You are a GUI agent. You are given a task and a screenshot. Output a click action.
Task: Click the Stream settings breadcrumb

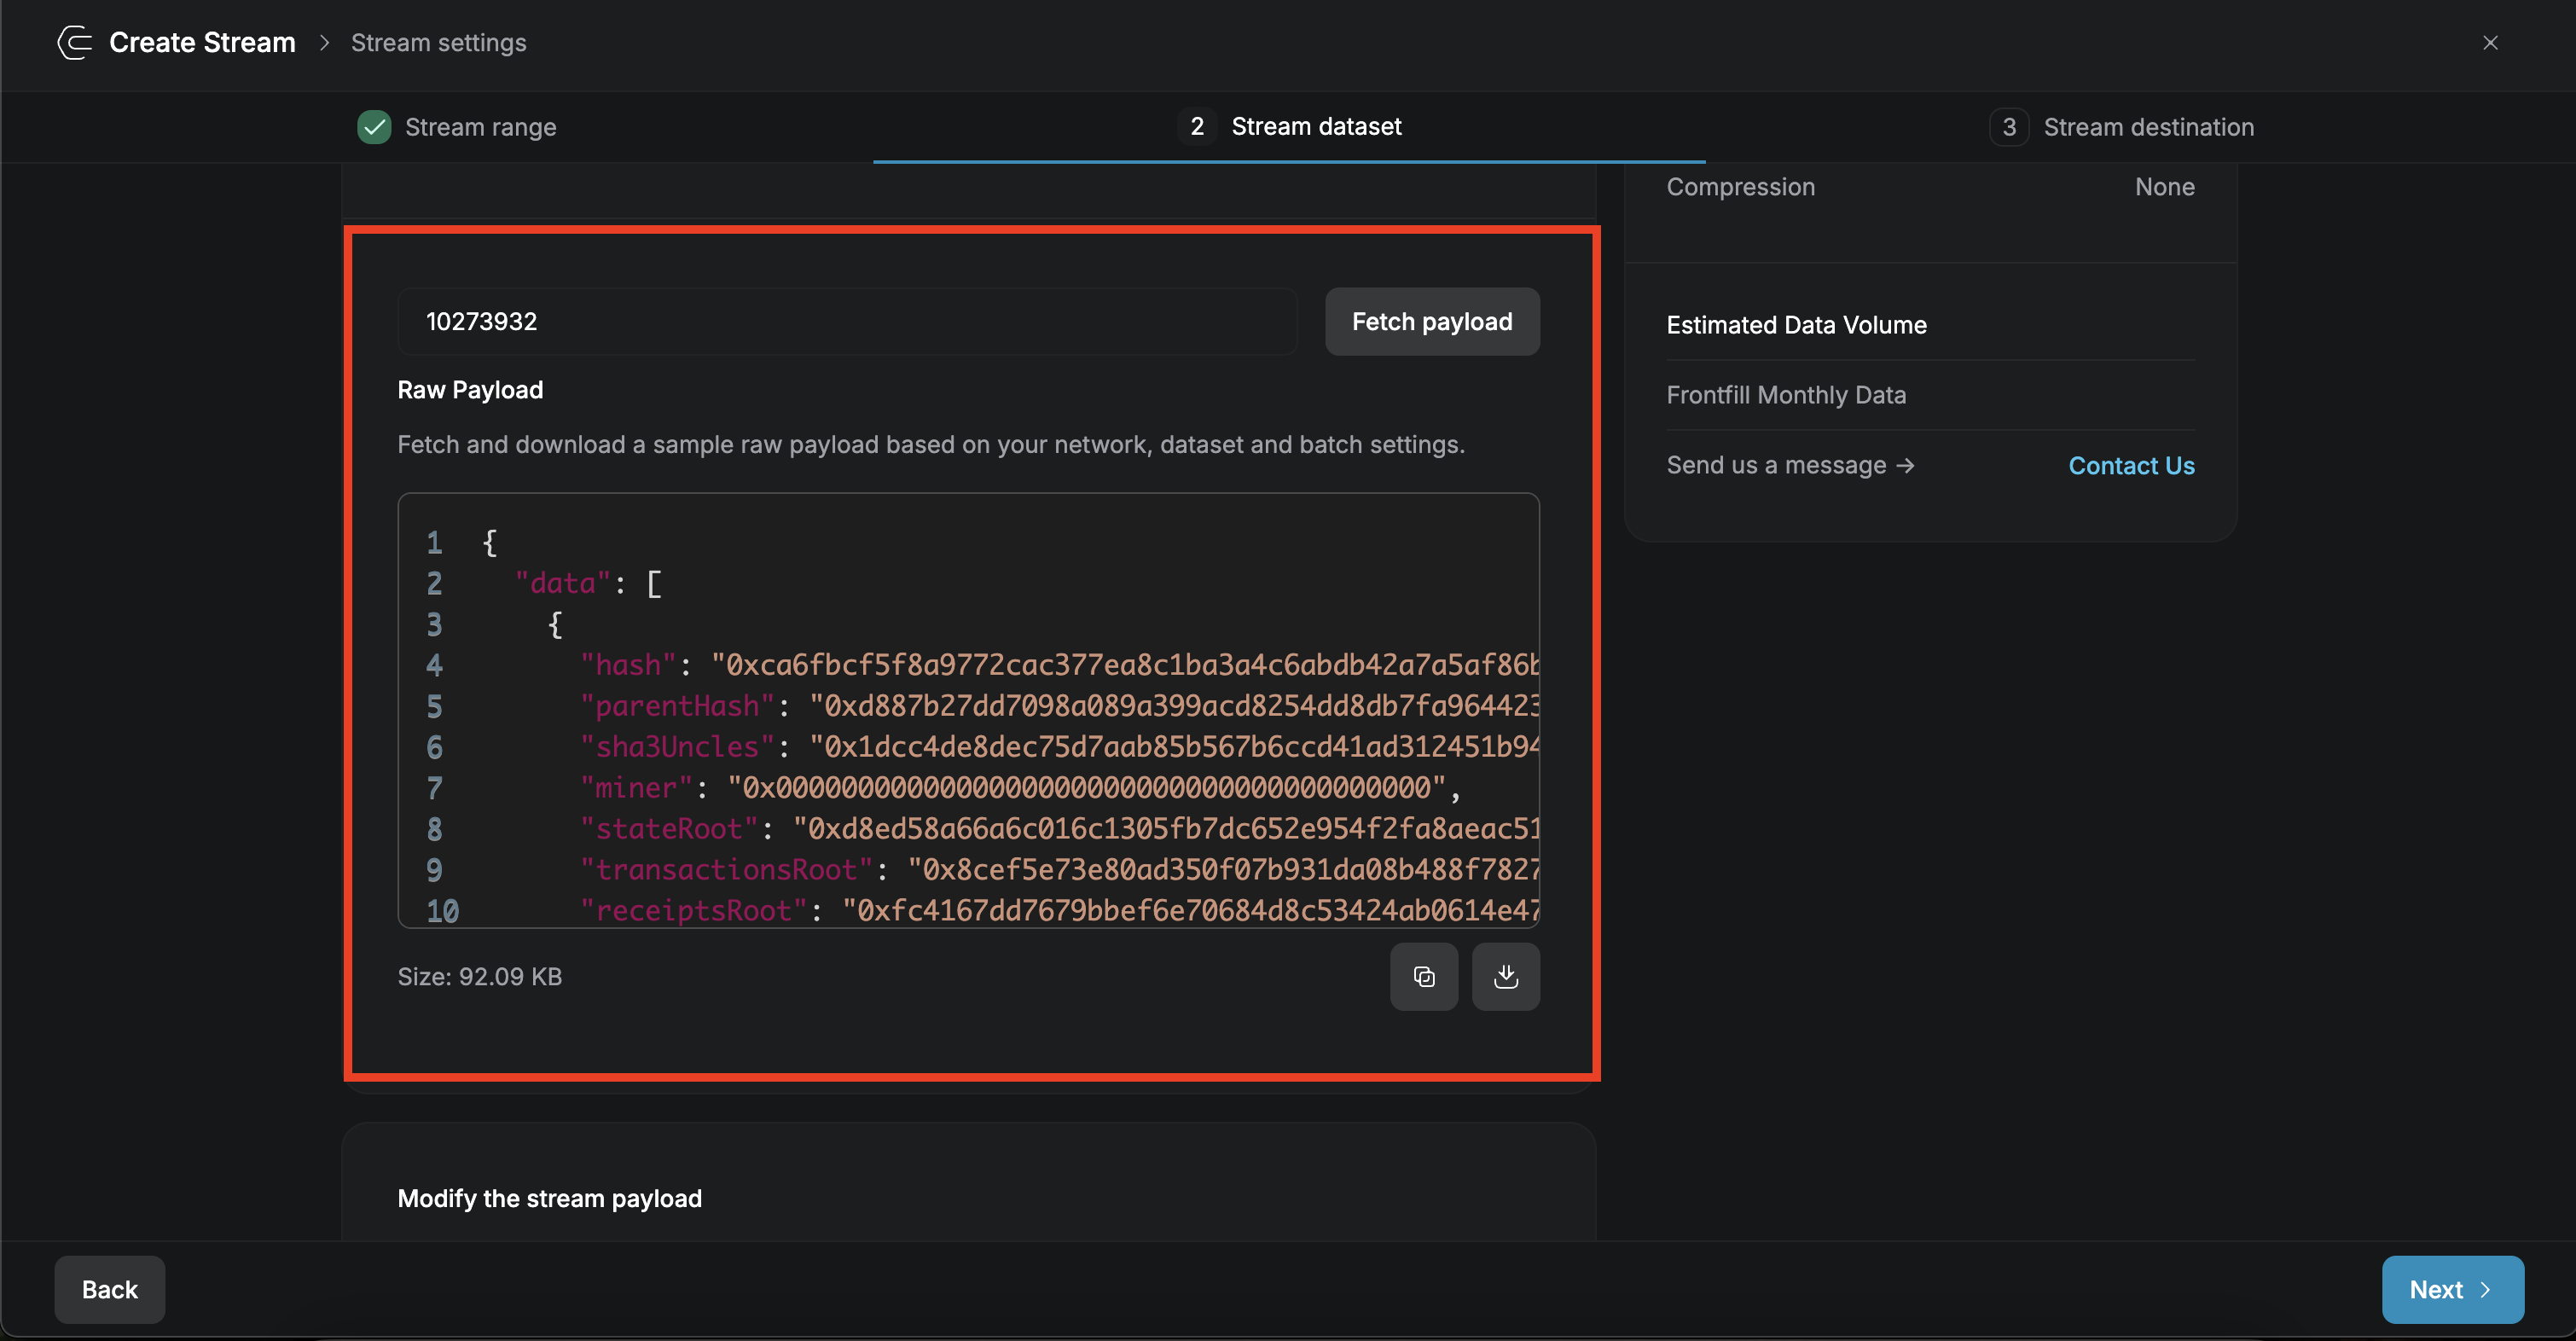(x=438, y=43)
